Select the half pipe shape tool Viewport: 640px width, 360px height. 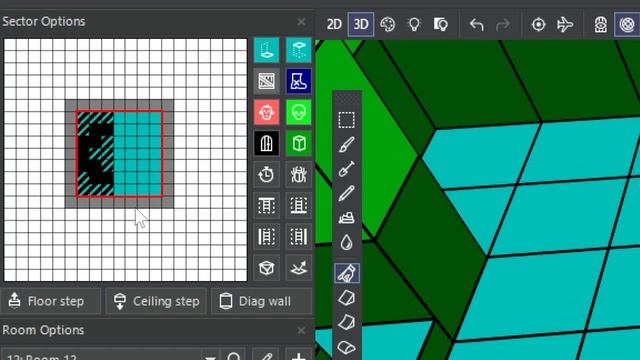click(347, 347)
